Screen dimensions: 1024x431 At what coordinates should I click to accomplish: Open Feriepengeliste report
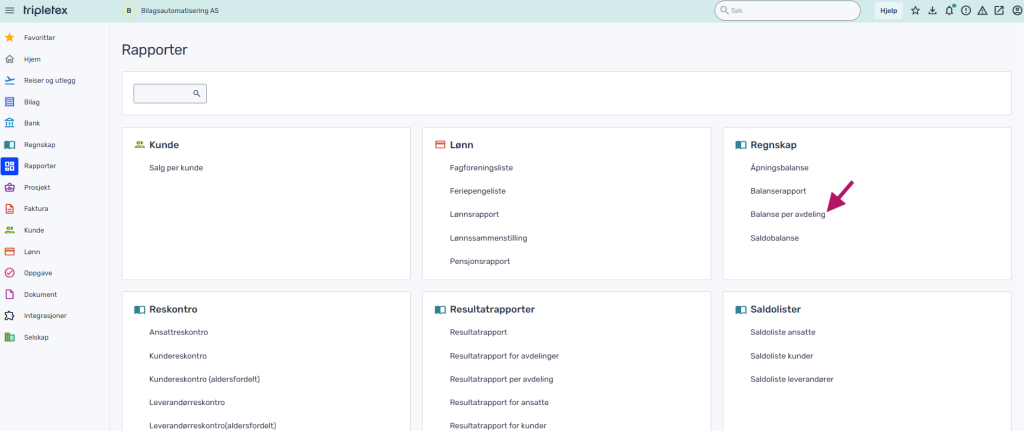(478, 191)
